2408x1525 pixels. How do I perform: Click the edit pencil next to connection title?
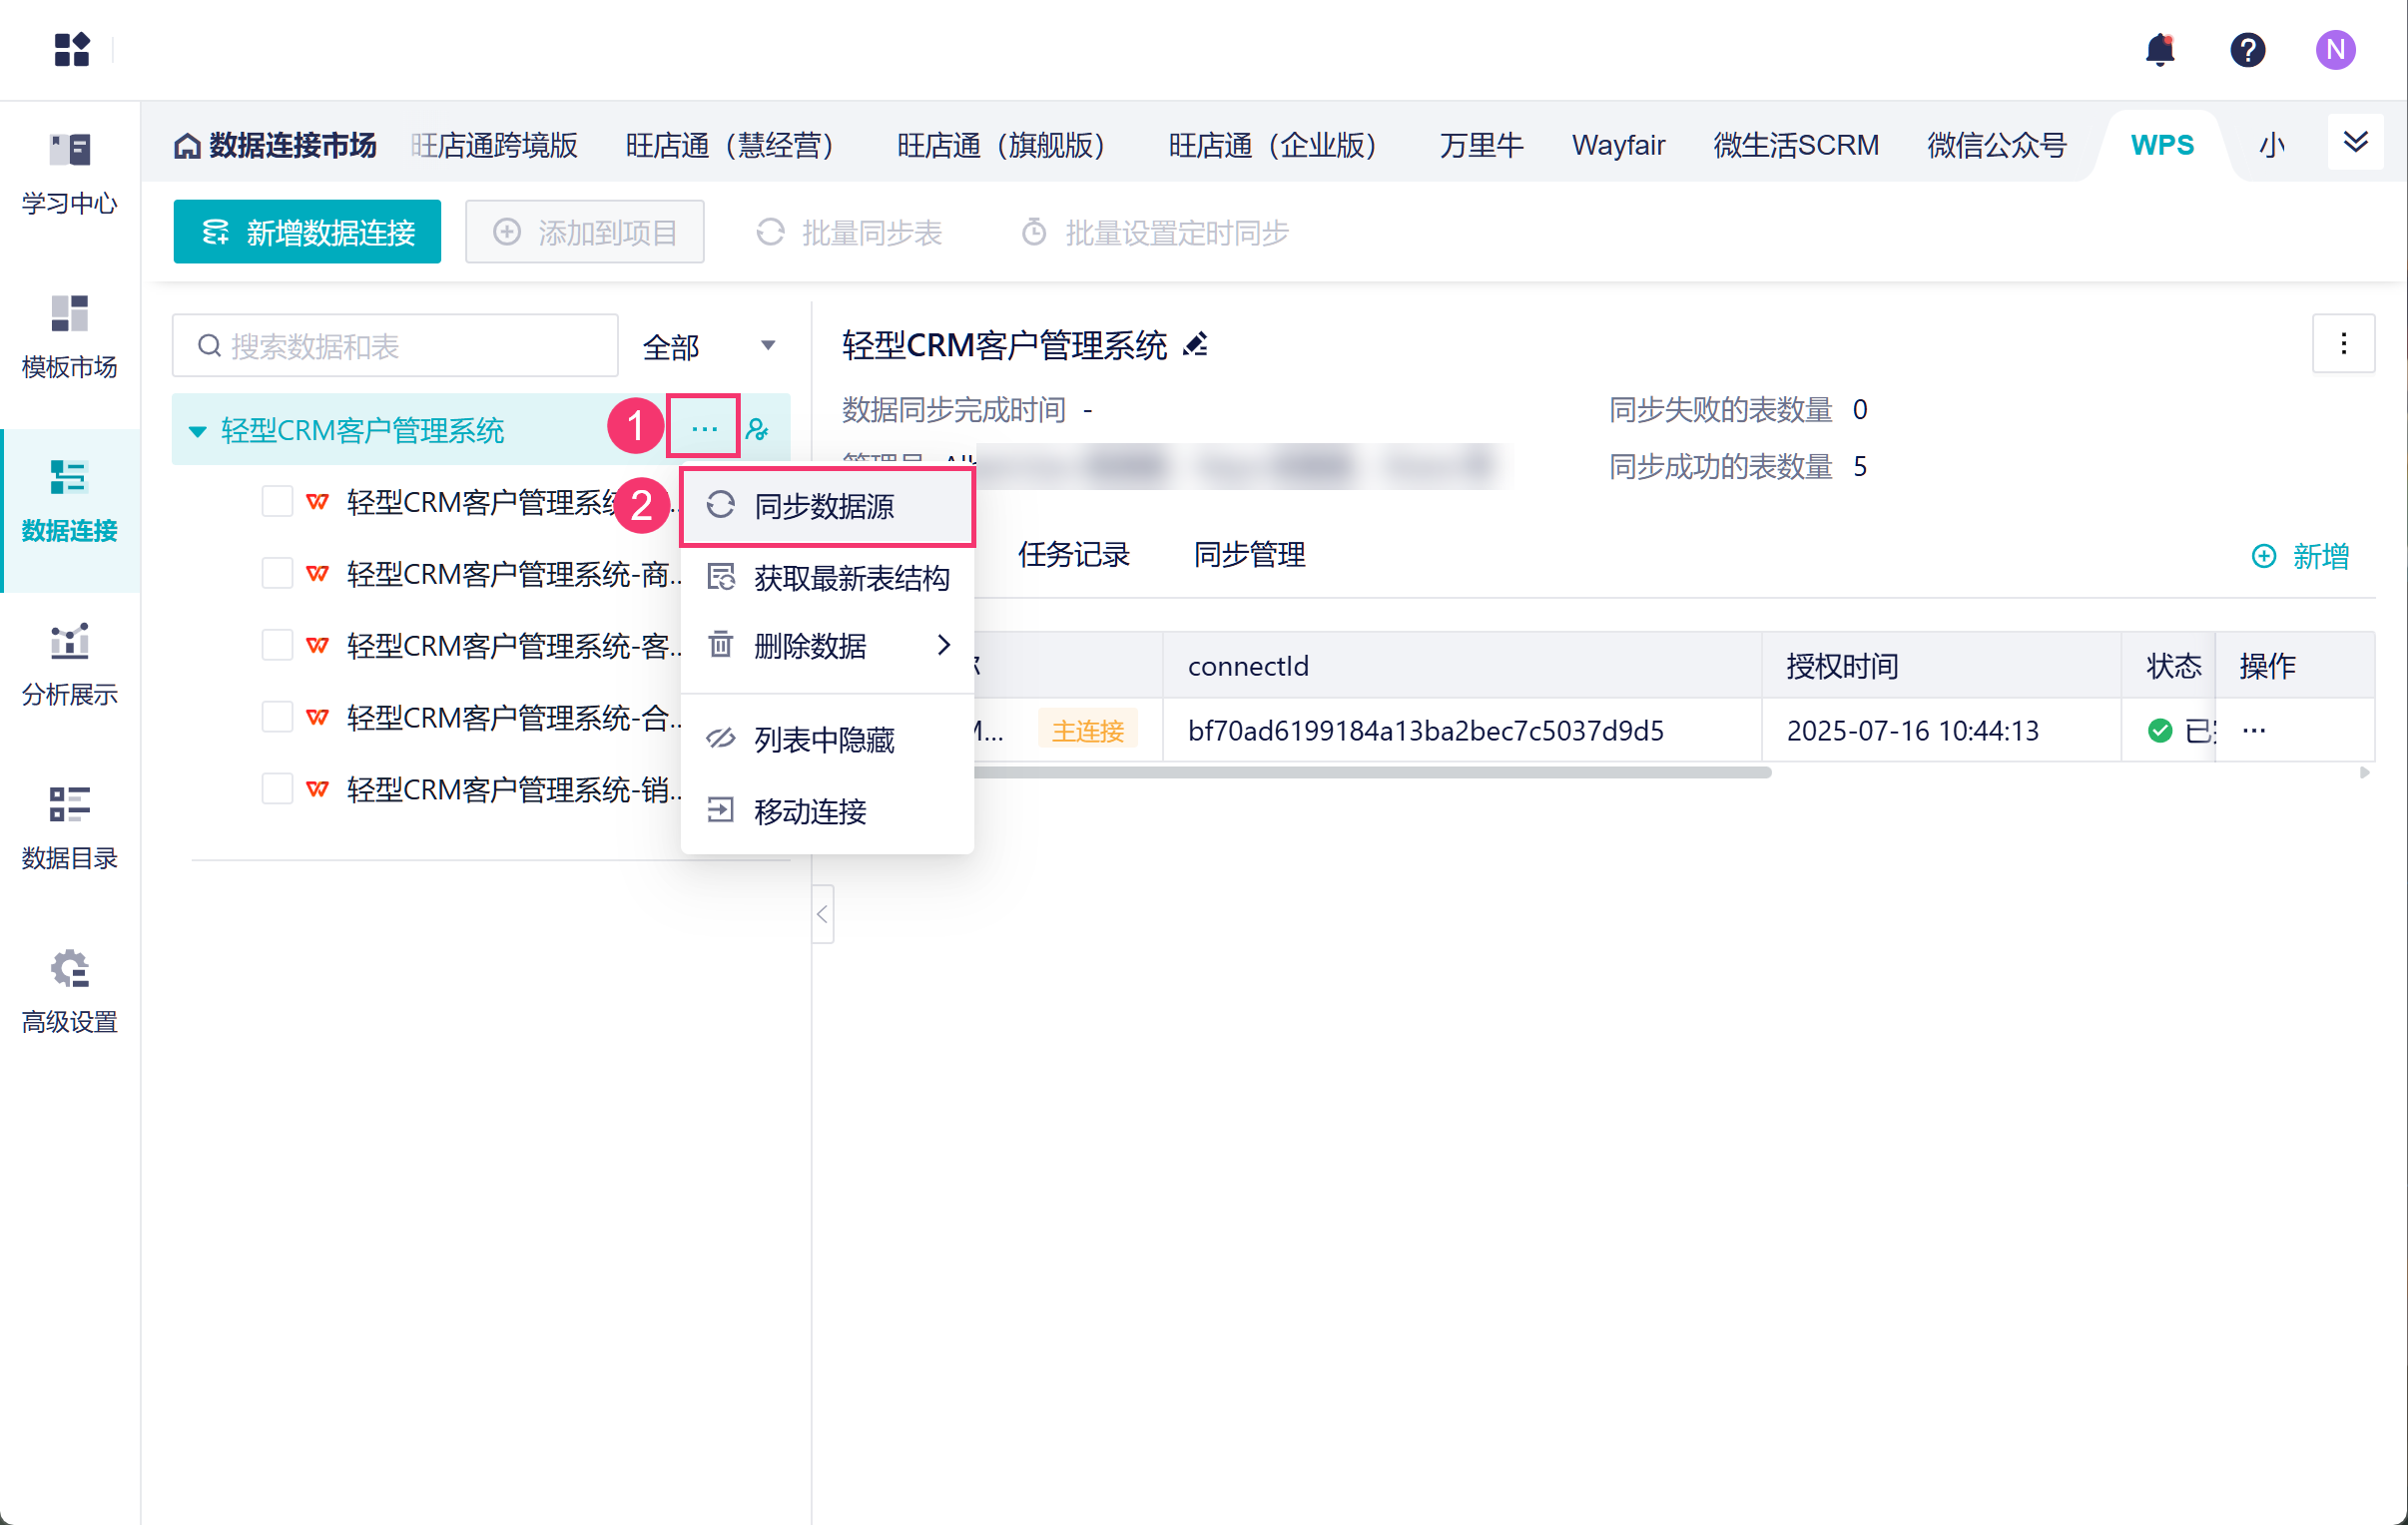coord(1196,345)
